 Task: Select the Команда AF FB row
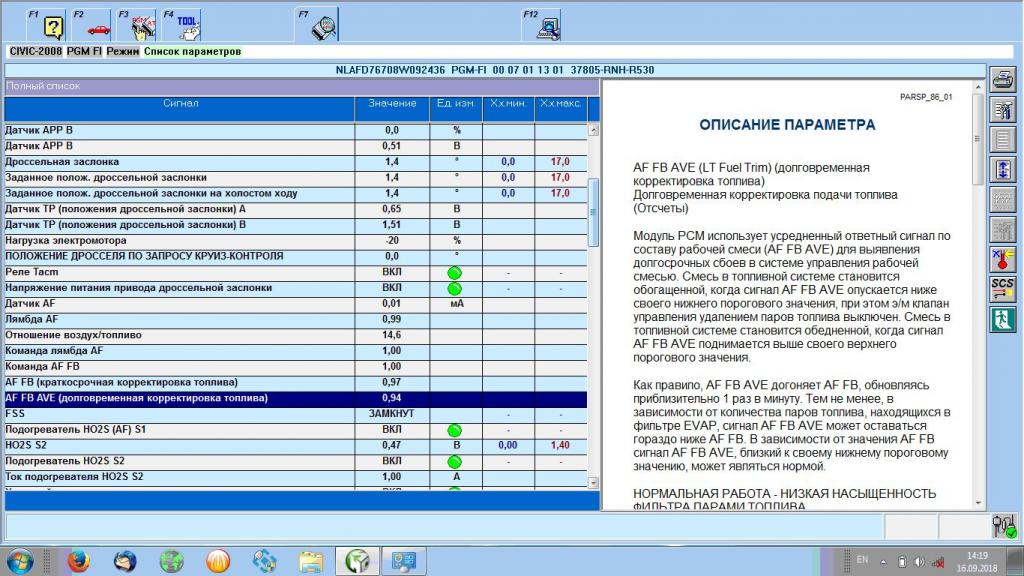296,366
